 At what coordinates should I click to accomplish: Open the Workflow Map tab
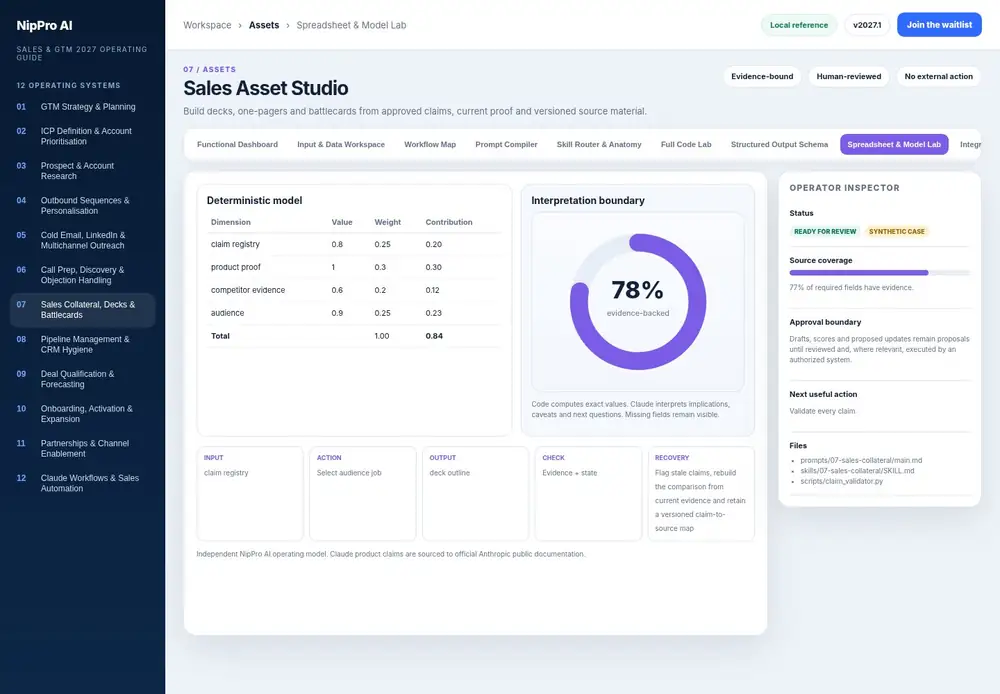tap(430, 144)
